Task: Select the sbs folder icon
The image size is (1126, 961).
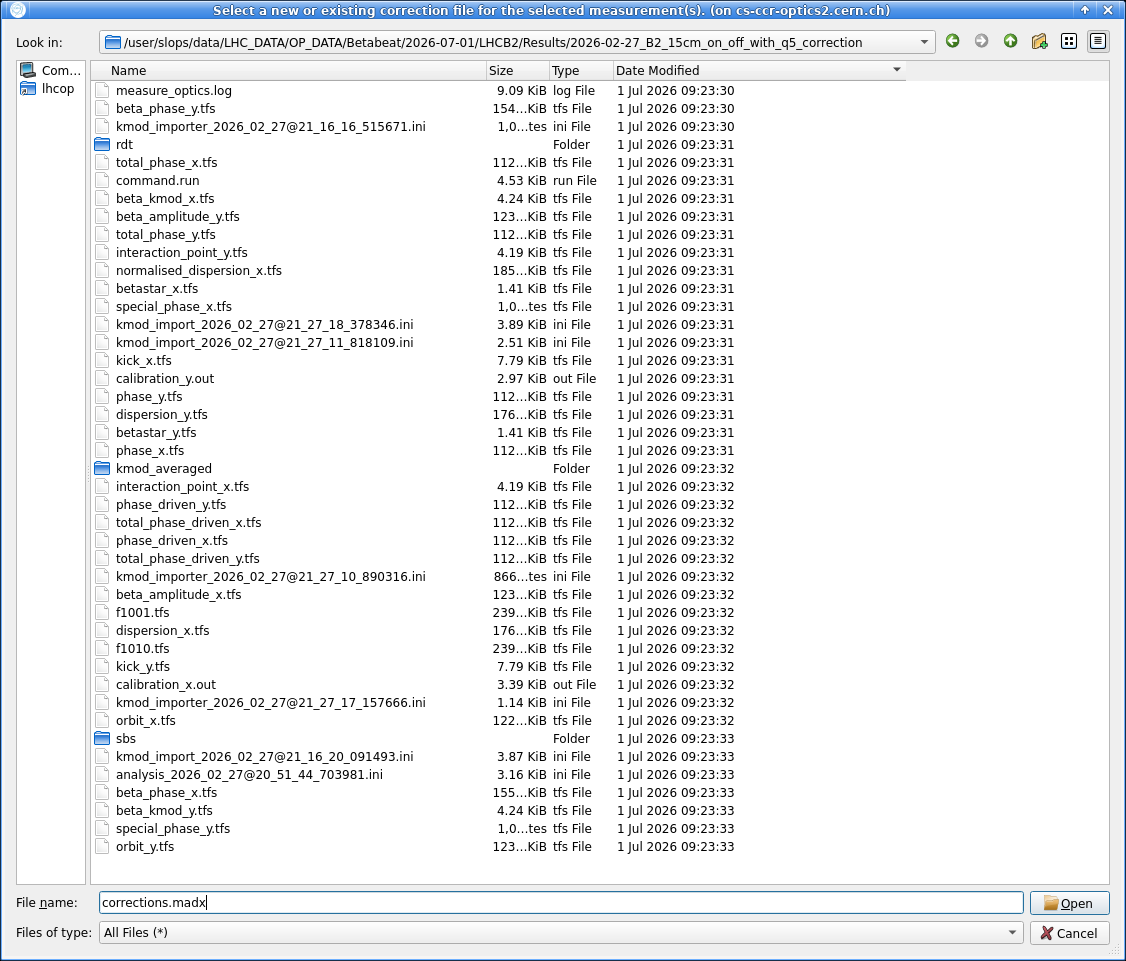Action: [102, 738]
